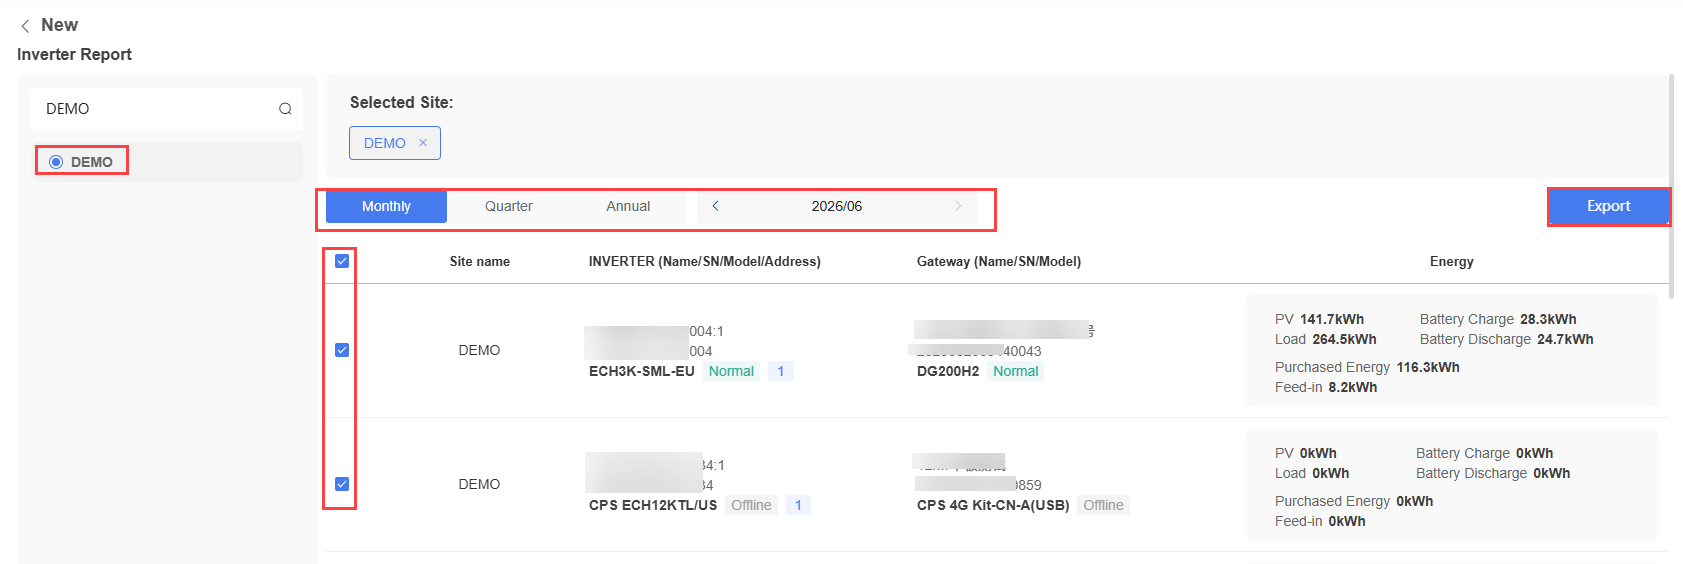
Task: Click the Site name column header
Action: [x=480, y=261]
